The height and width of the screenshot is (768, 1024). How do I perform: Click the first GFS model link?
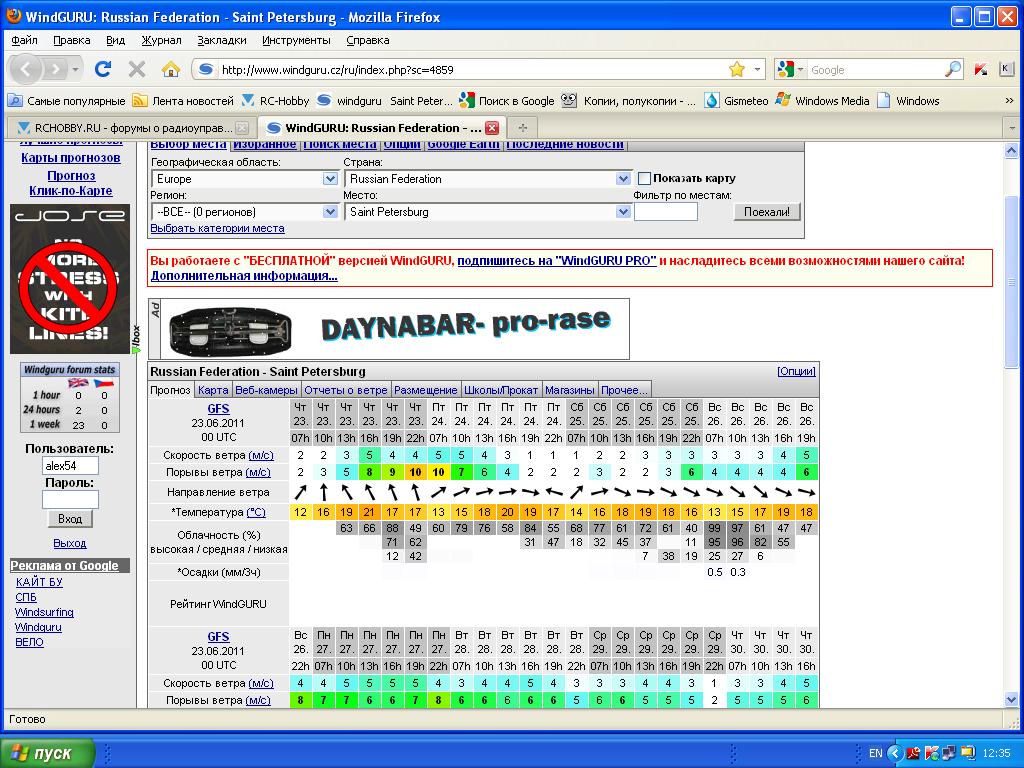[218, 408]
